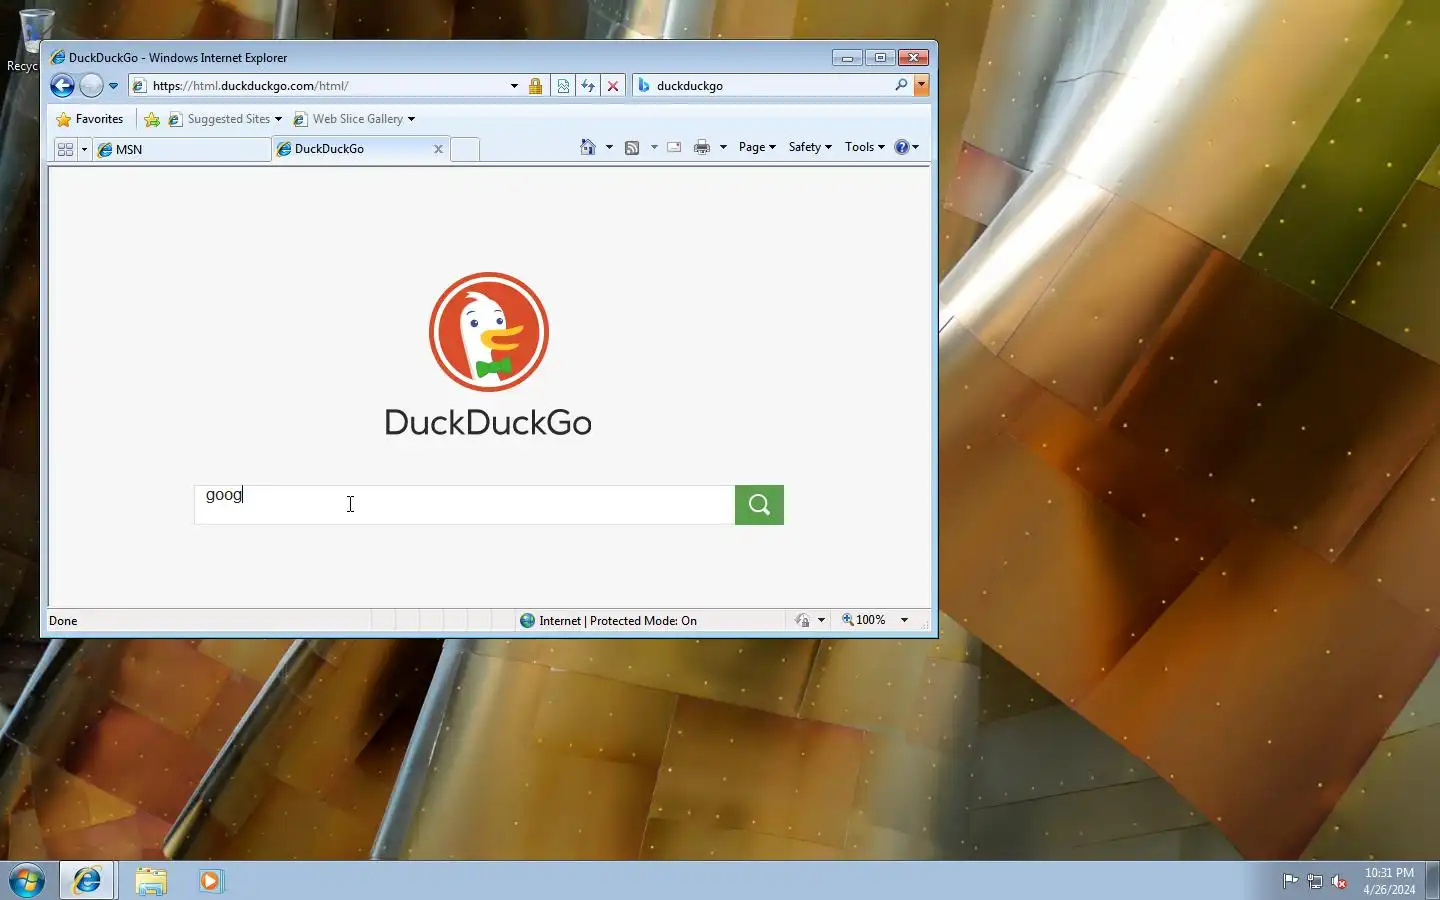This screenshot has height=900, width=1440.
Task: Click the Action Center flag icon
Action: 1290,881
